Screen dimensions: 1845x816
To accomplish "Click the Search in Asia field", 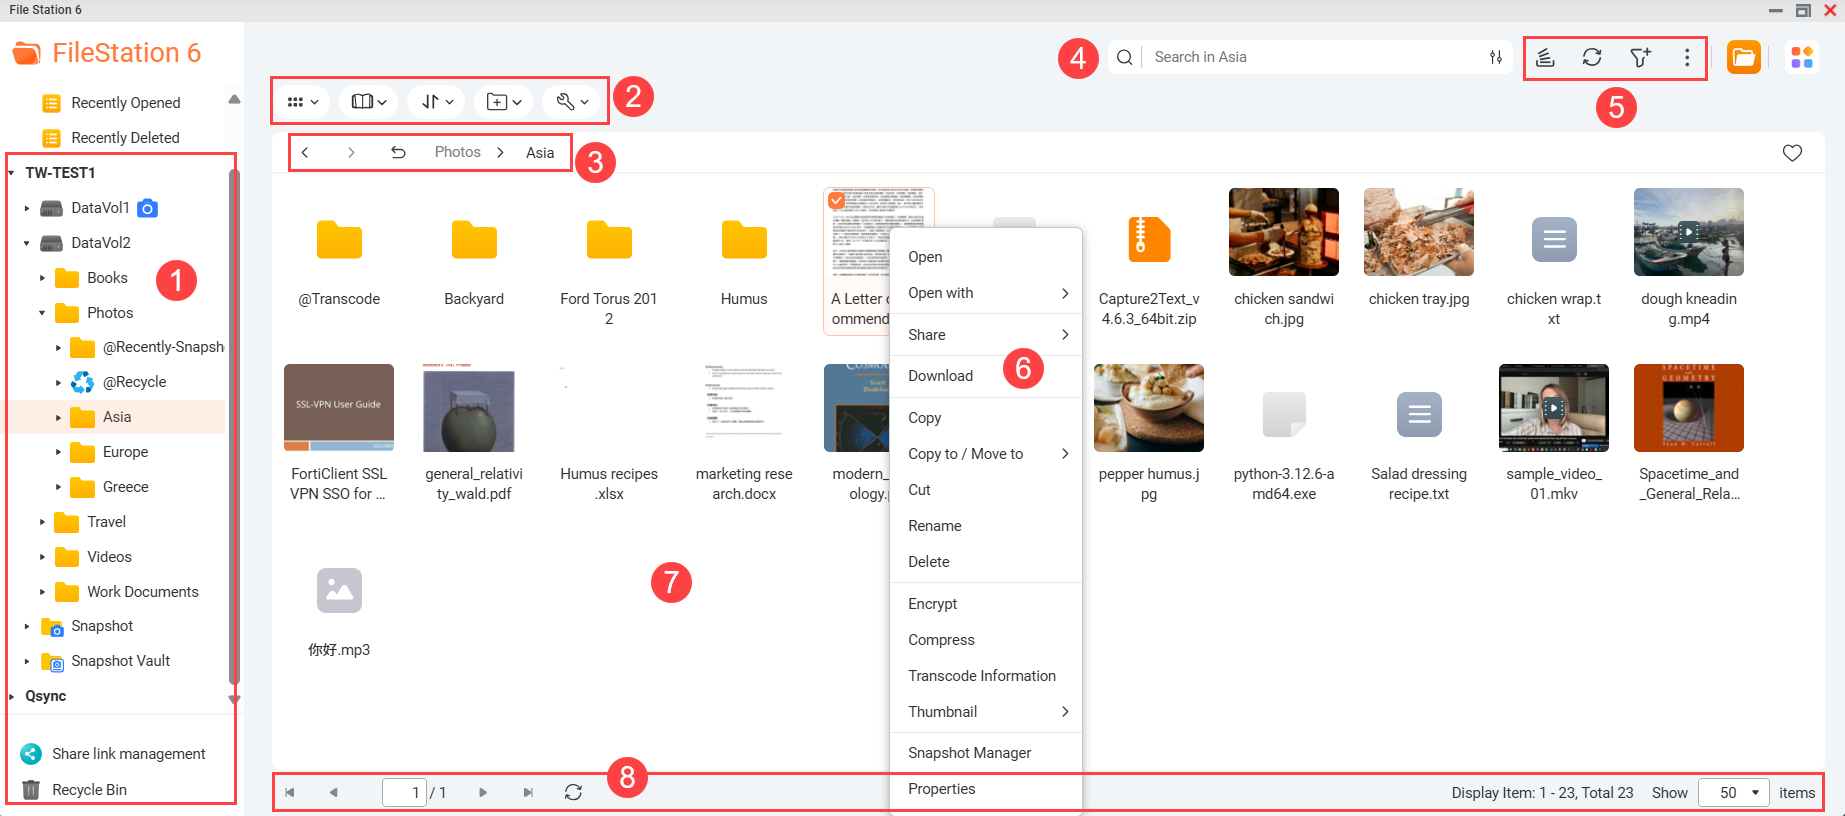I will click(1315, 57).
